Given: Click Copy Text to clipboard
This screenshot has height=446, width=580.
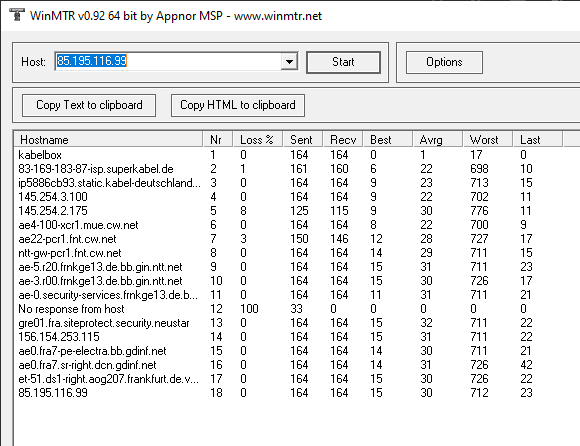Looking at the screenshot, I should coord(89,105).
